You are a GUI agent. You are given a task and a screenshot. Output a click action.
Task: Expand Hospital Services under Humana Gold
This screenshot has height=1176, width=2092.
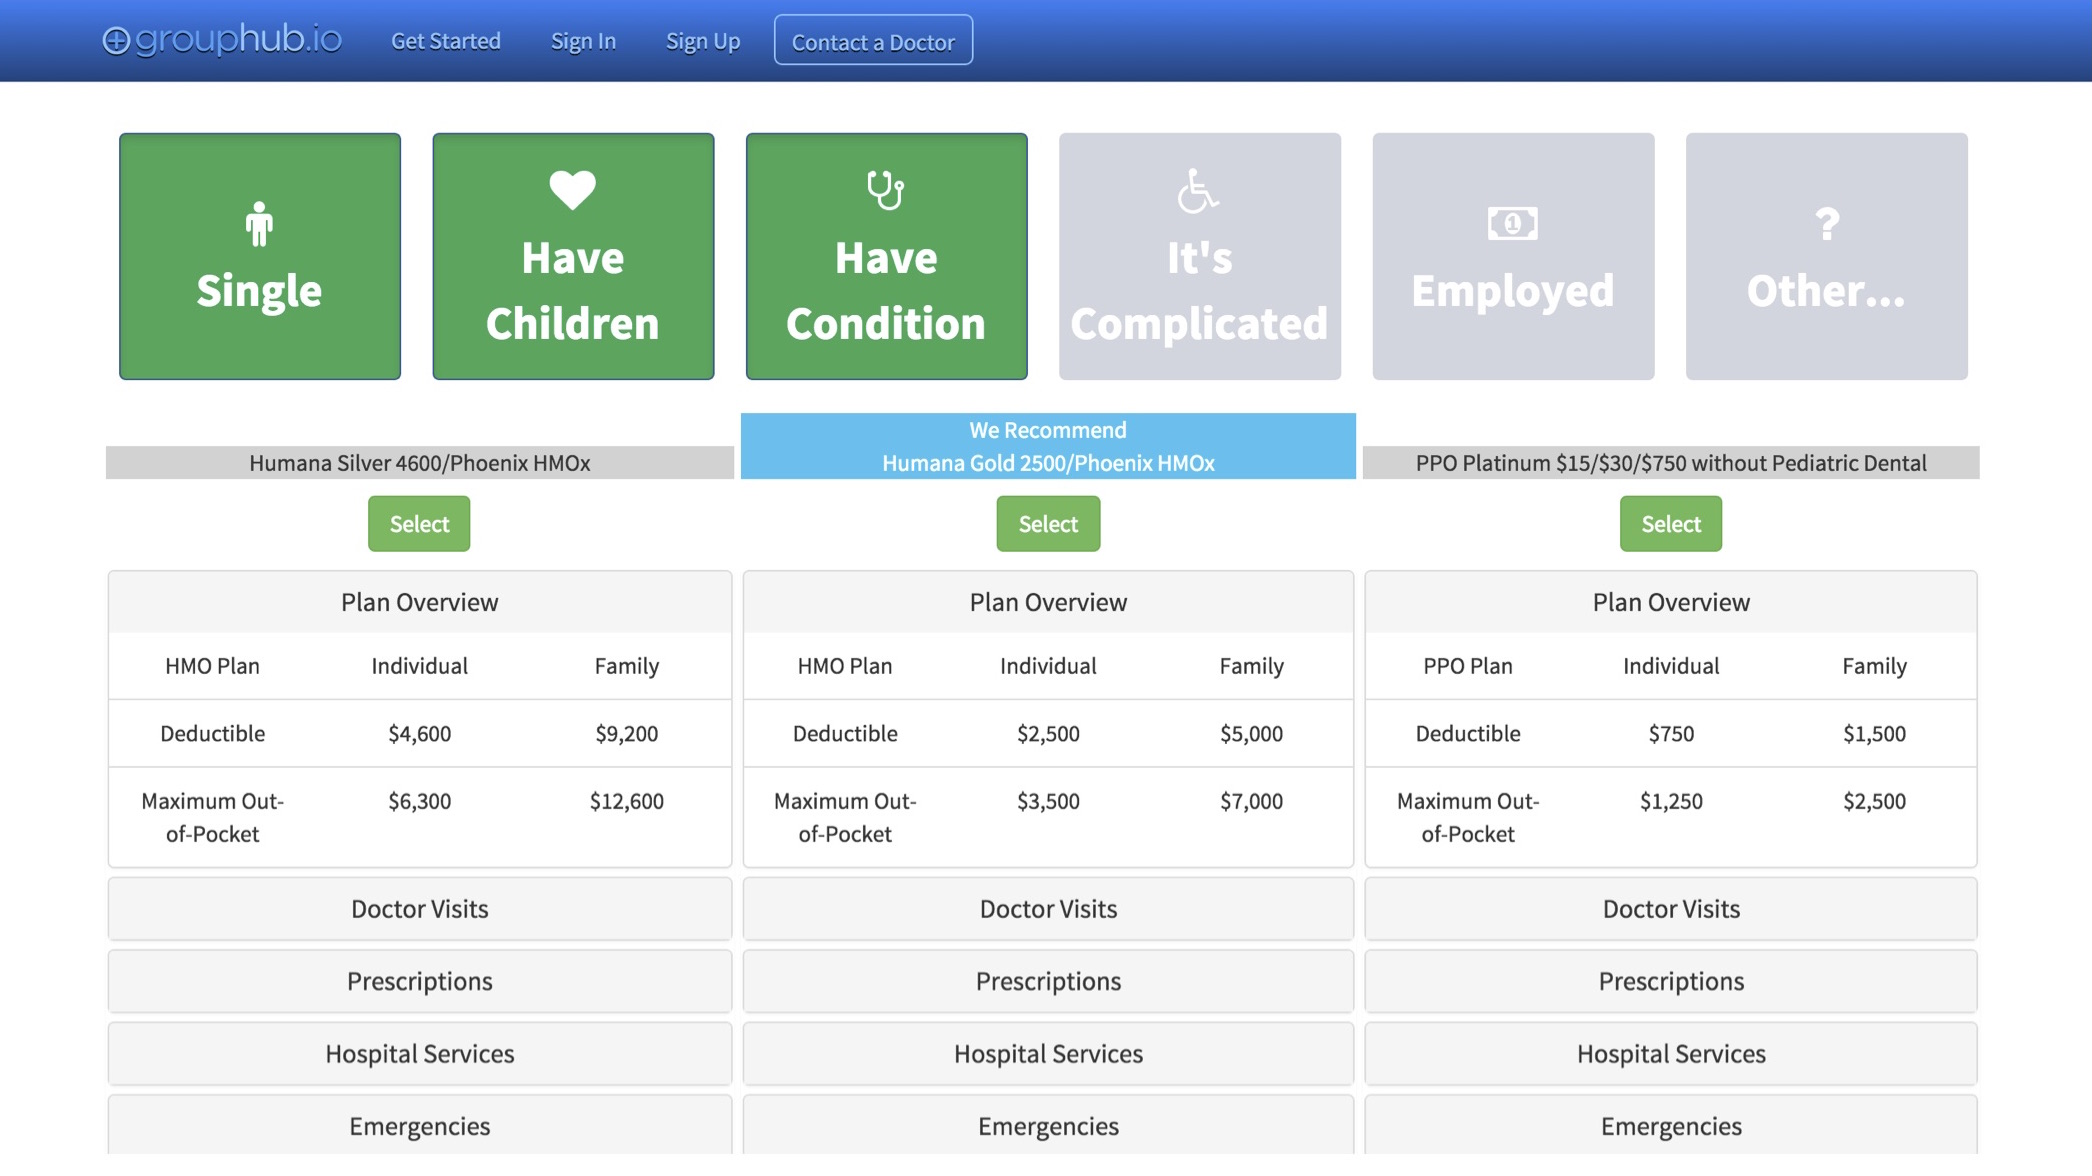(1048, 1054)
